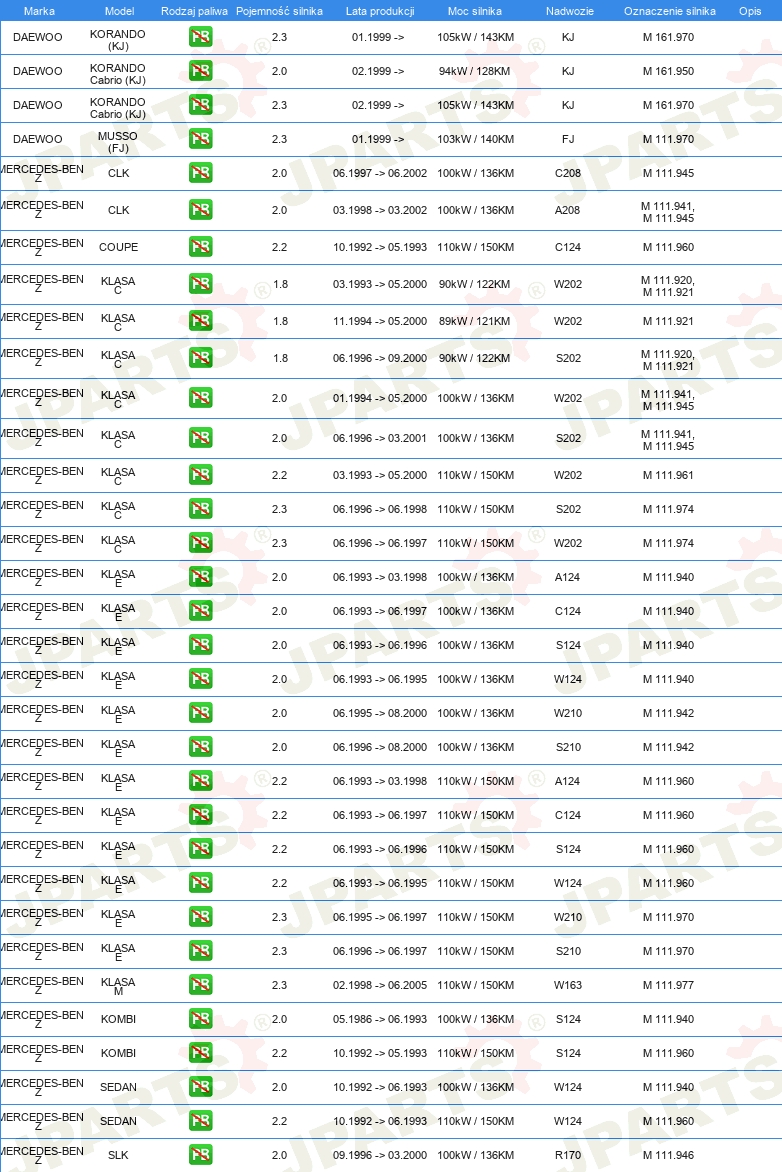Screen dimensions: 782x1172
Task: Click the 89kW / 121KM power cell
Action: [475, 321]
